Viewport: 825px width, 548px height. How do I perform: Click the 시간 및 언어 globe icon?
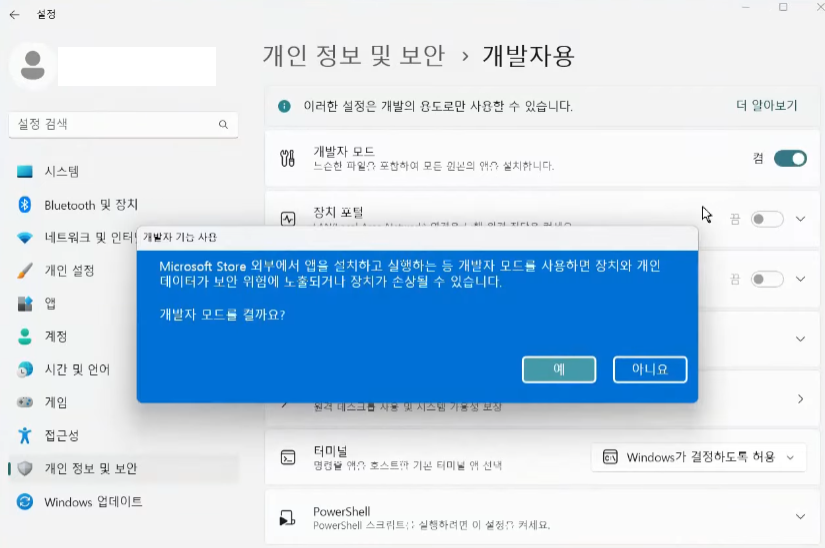coord(25,370)
